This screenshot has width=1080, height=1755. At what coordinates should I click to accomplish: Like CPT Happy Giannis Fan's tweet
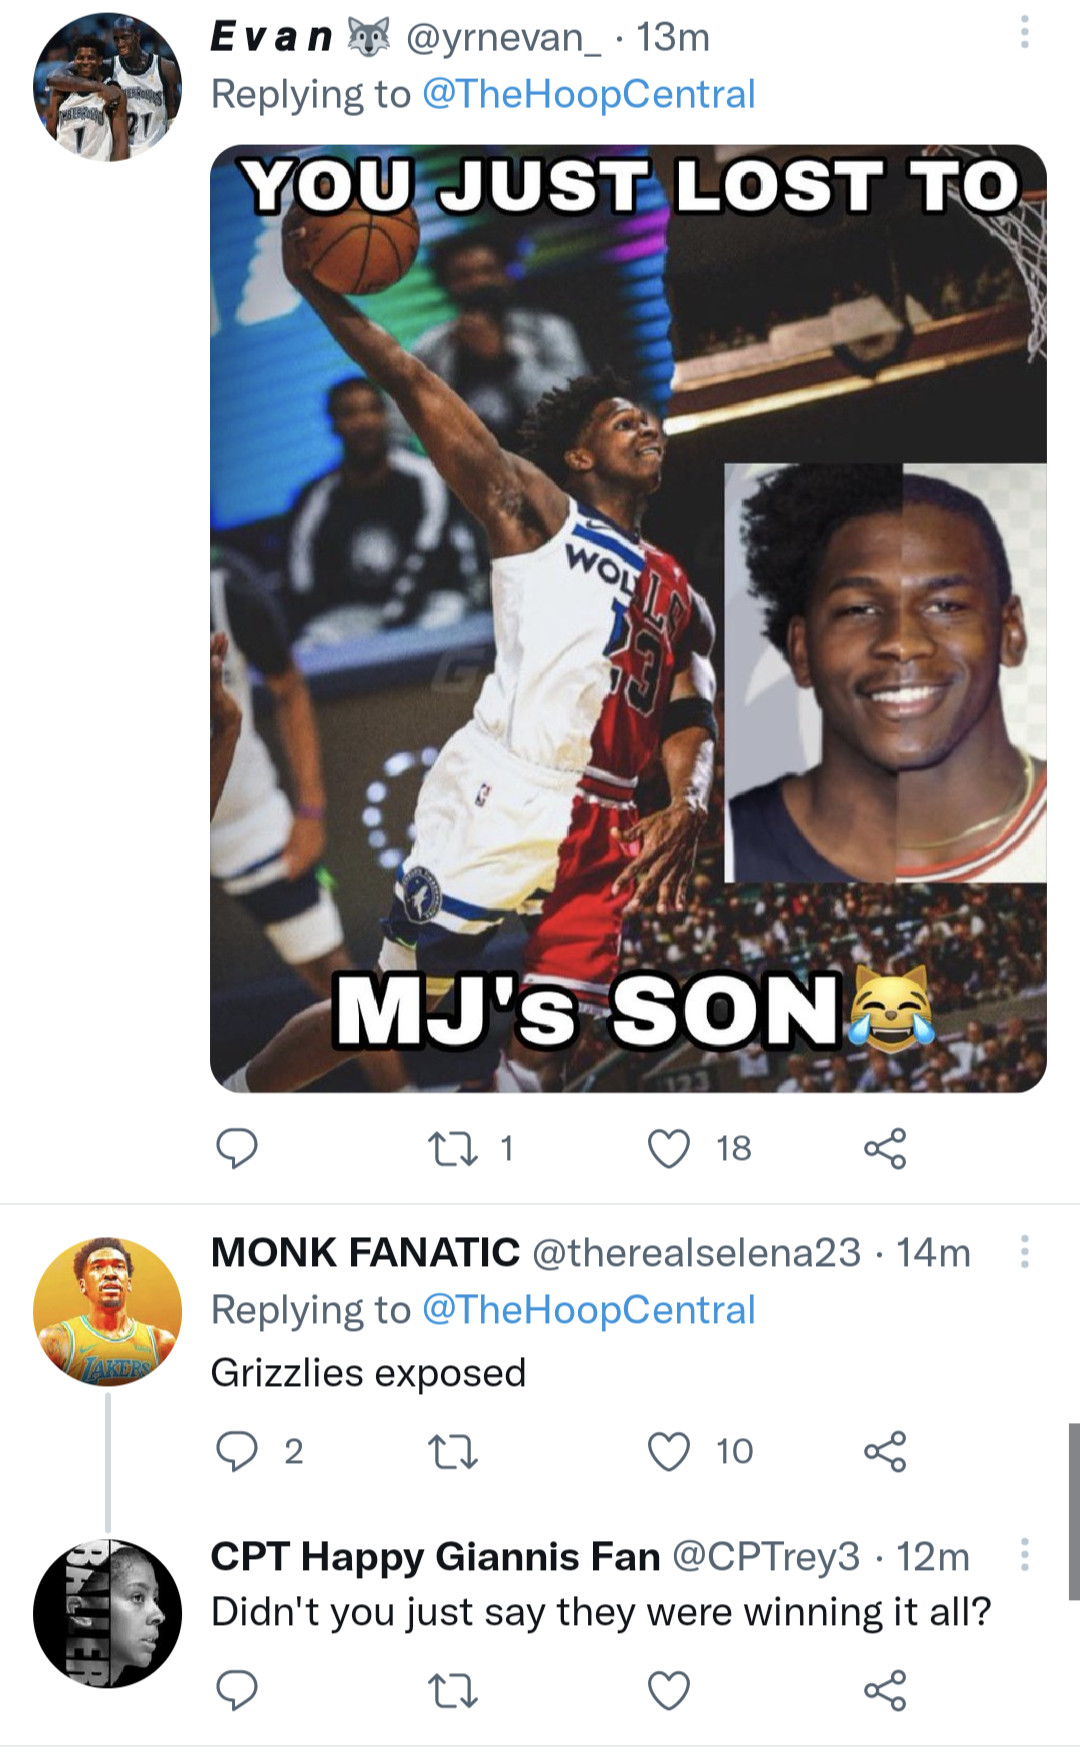[669, 1690]
